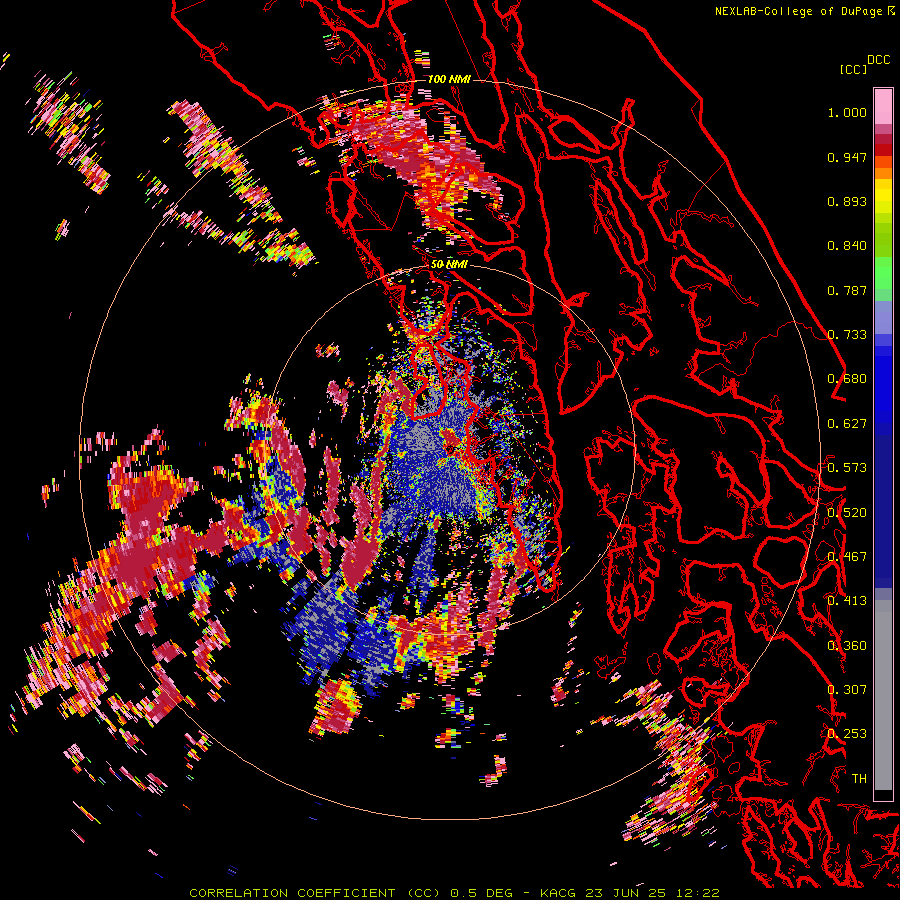Click the 'KACG' radar site identifier

coord(558,893)
